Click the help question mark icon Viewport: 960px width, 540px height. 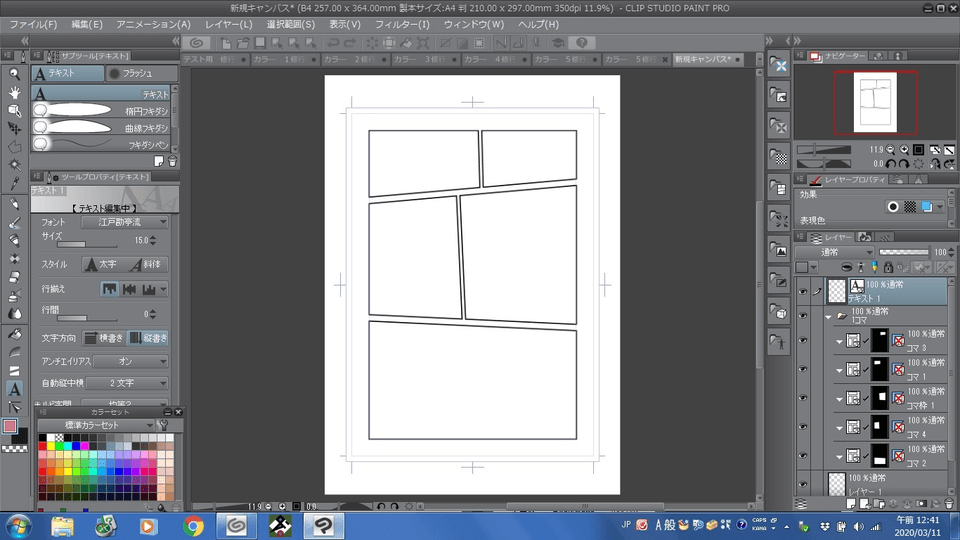point(582,43)
